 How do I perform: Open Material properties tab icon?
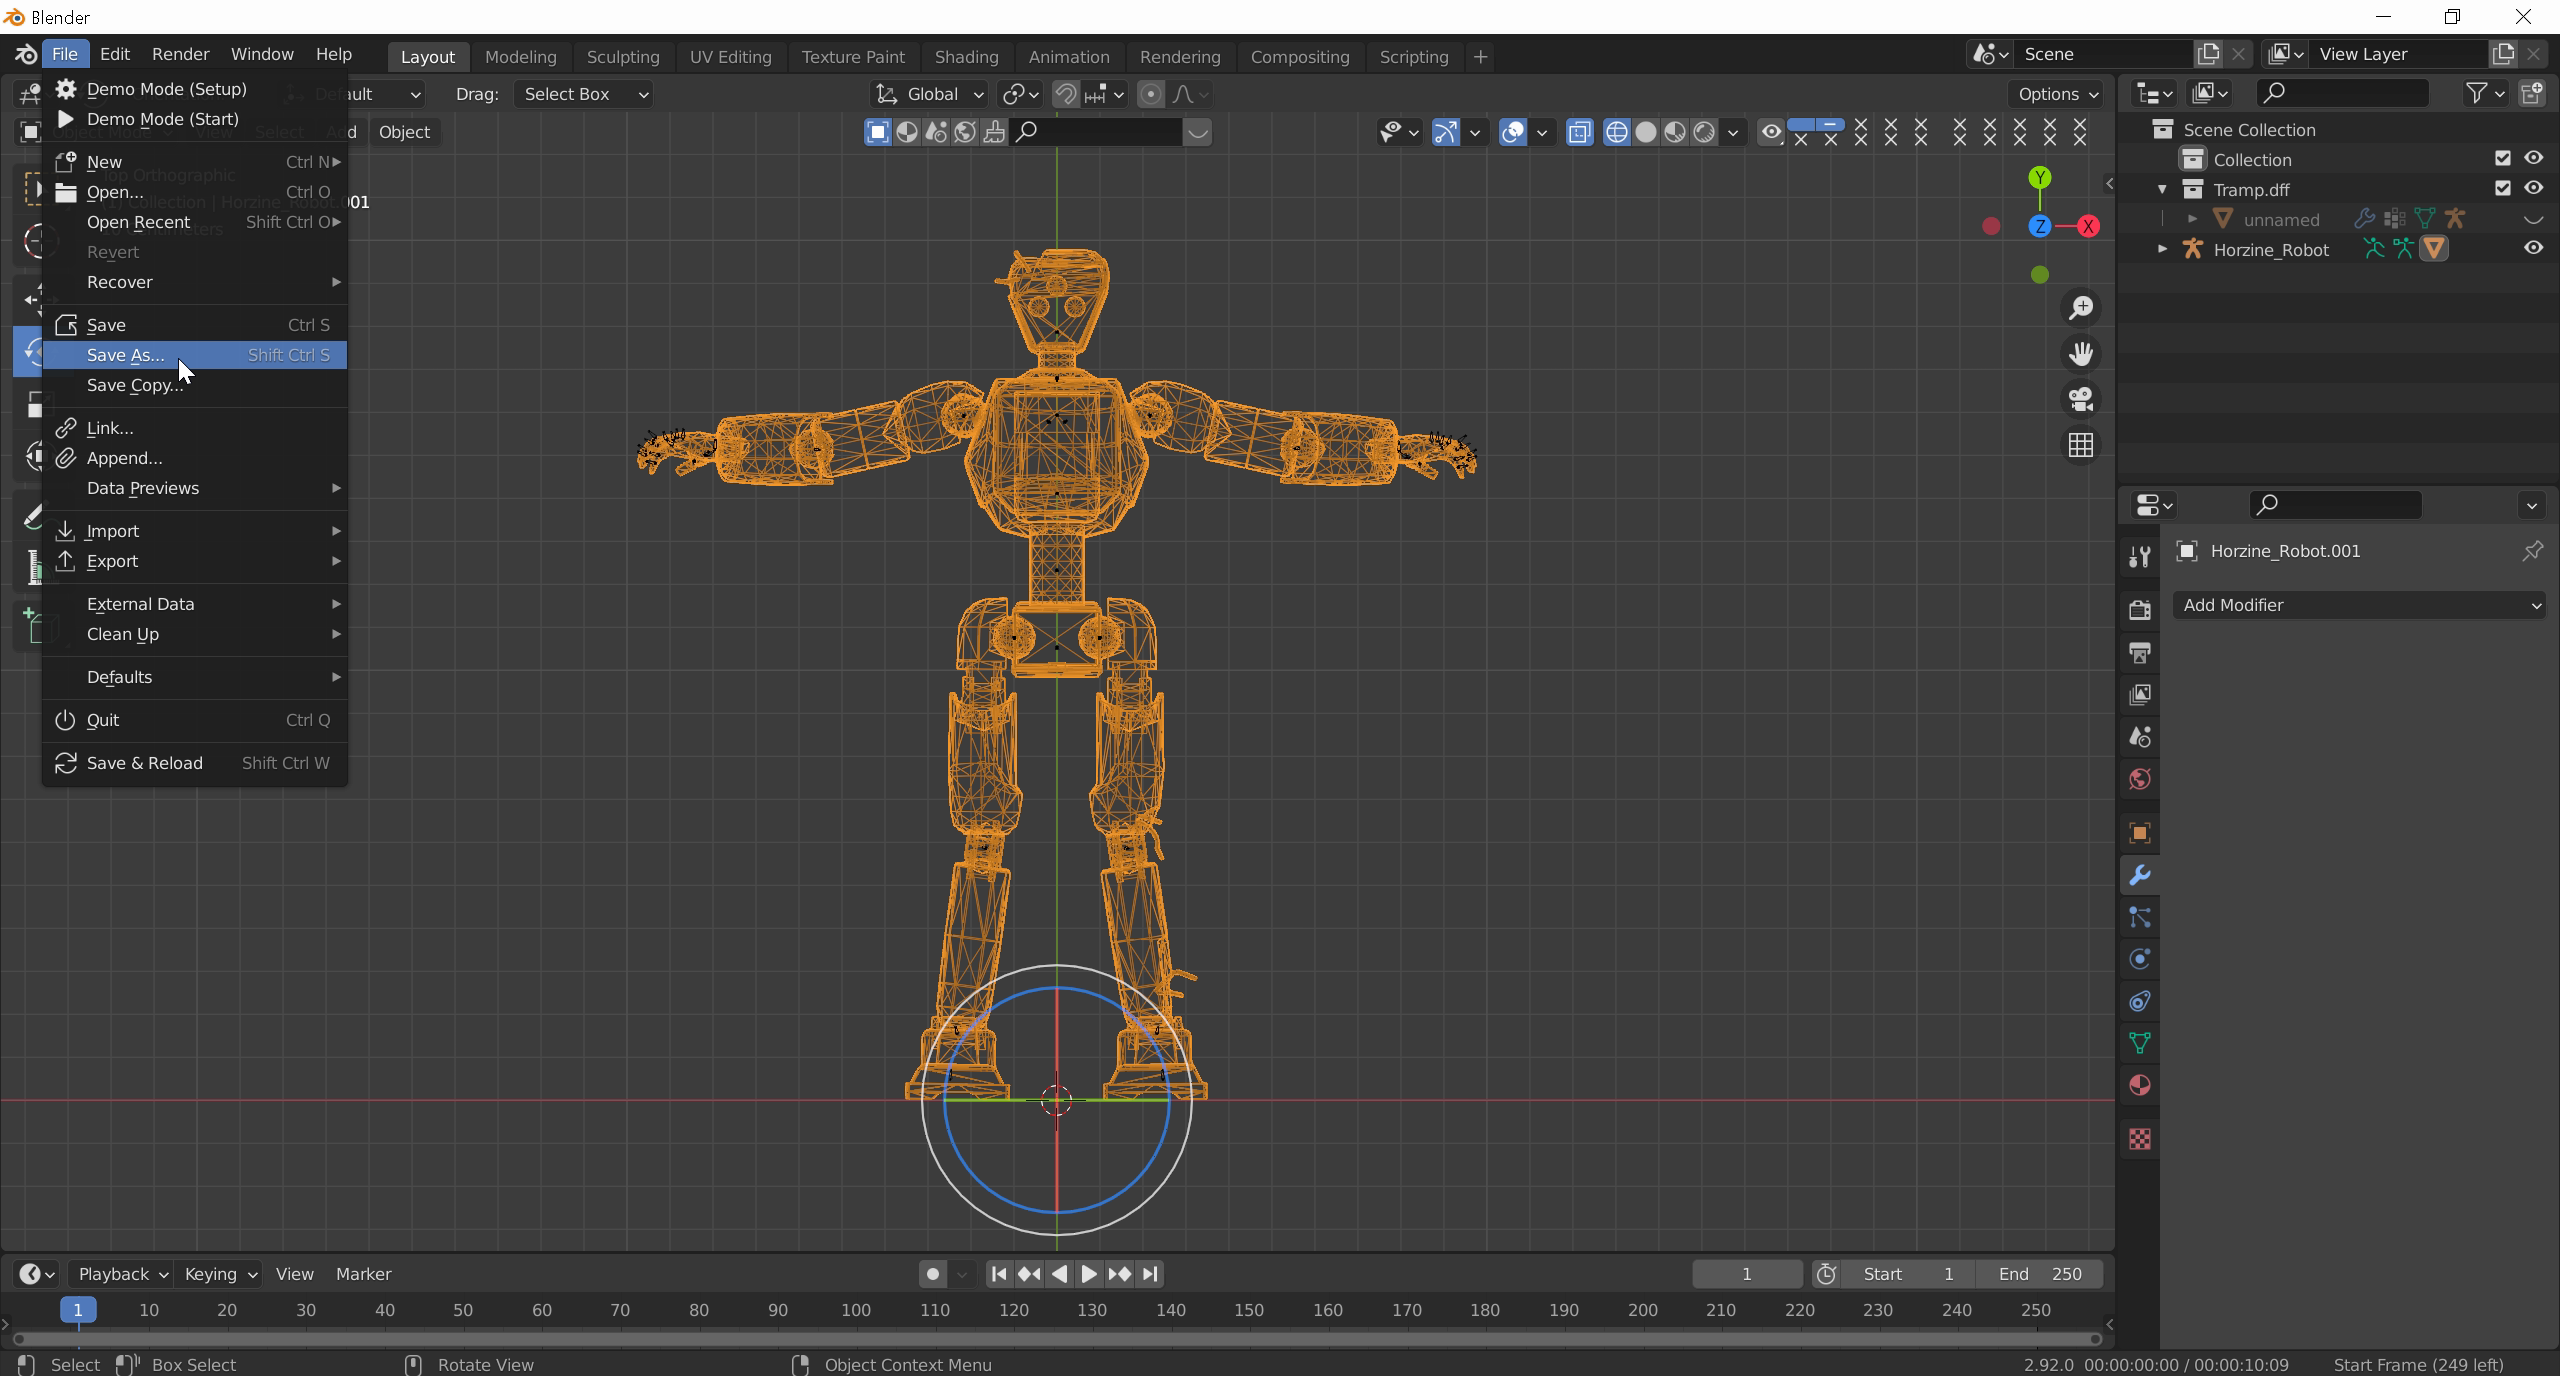tap(2140, 1086)
